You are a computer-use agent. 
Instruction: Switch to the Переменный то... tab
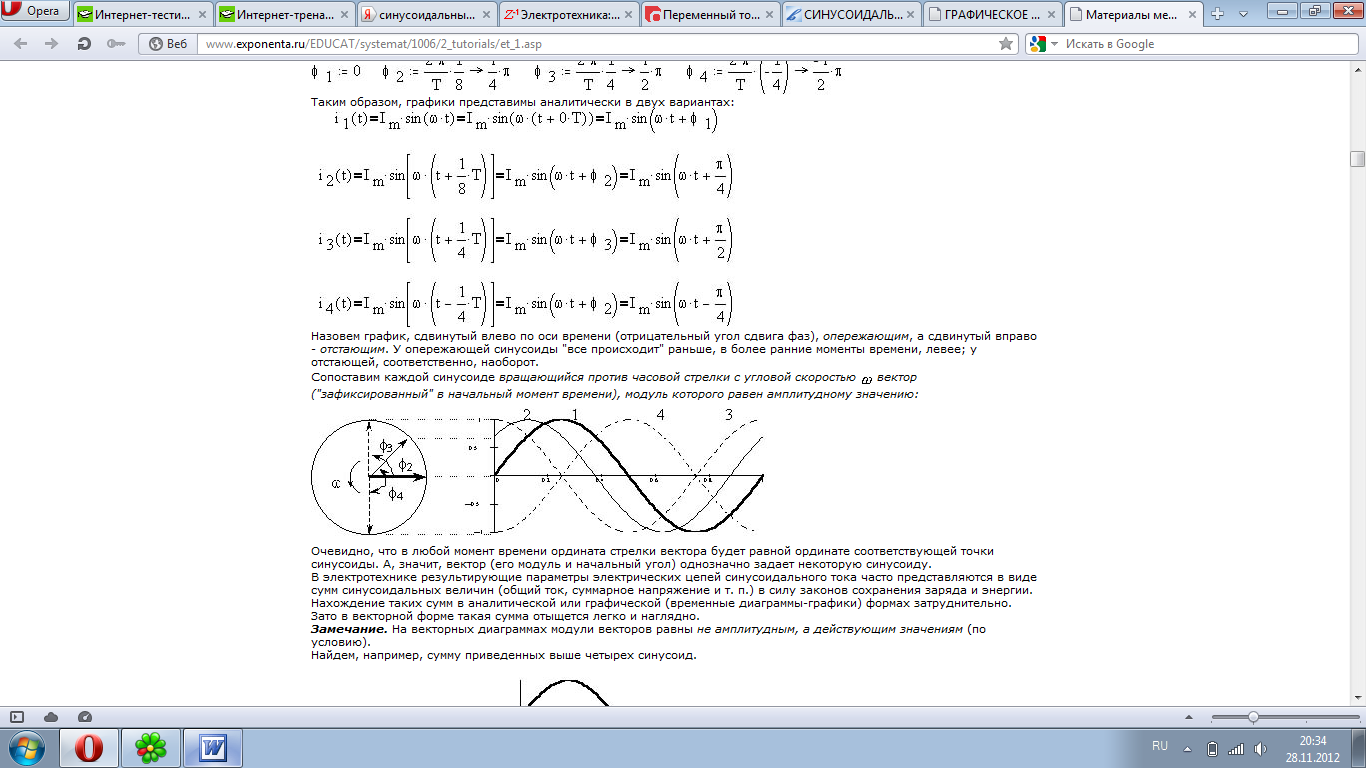[x=710, y=14]
